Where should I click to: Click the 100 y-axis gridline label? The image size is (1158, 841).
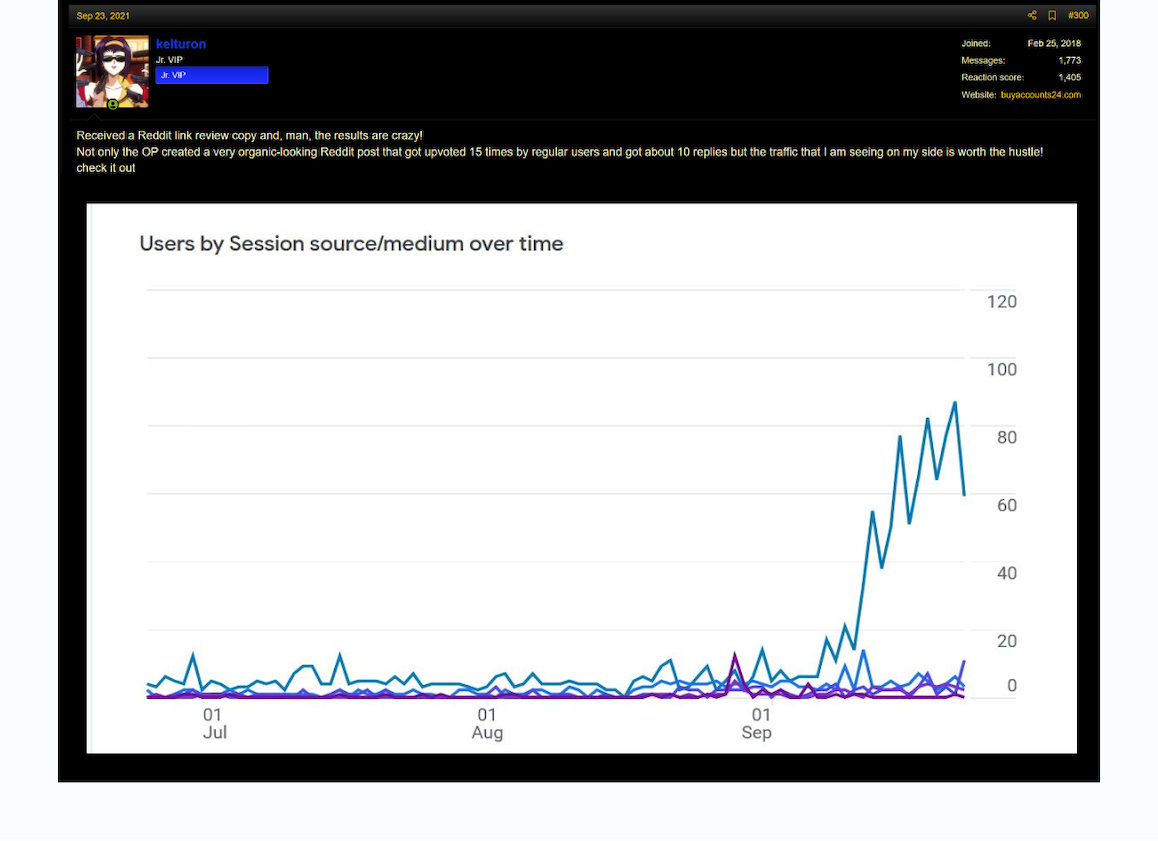point(1001,370)
